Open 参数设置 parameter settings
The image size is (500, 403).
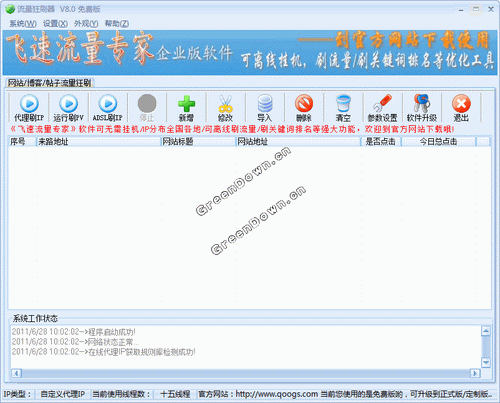pos(382,108)
